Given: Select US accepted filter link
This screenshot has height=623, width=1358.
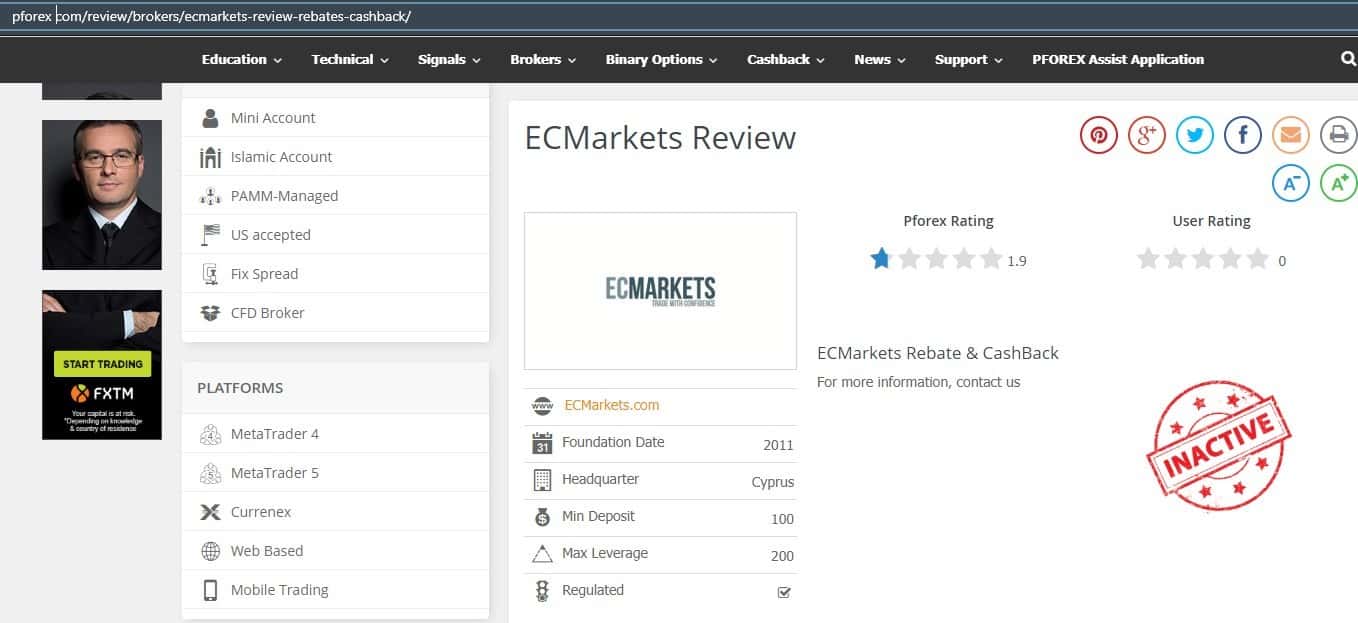Looking at the screenshot, I should pos(271,235).
